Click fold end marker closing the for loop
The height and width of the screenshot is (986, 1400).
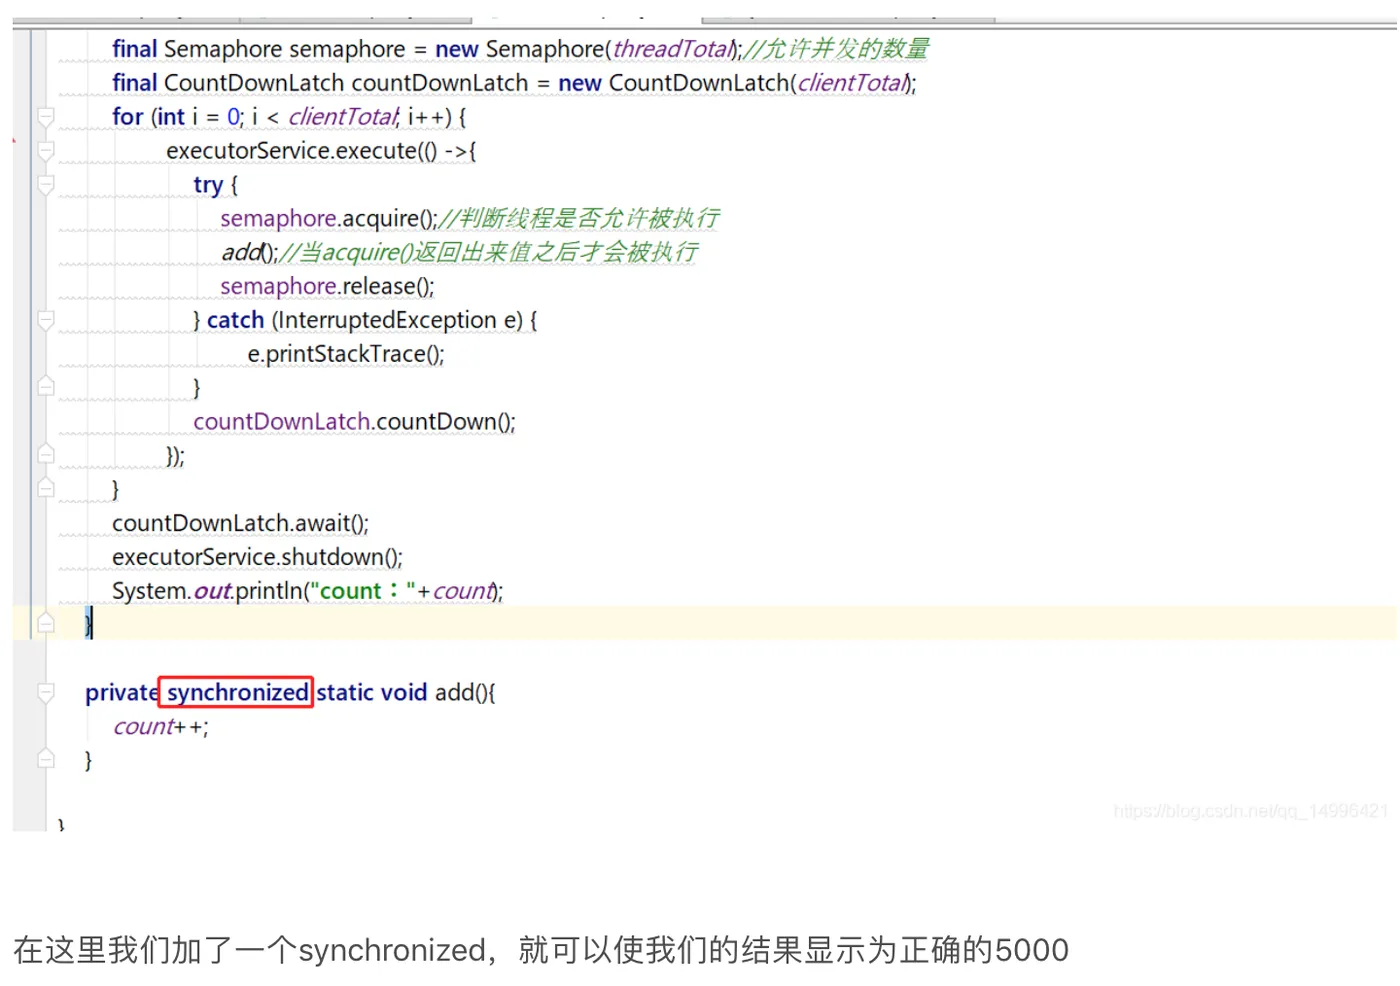[46, 489]
